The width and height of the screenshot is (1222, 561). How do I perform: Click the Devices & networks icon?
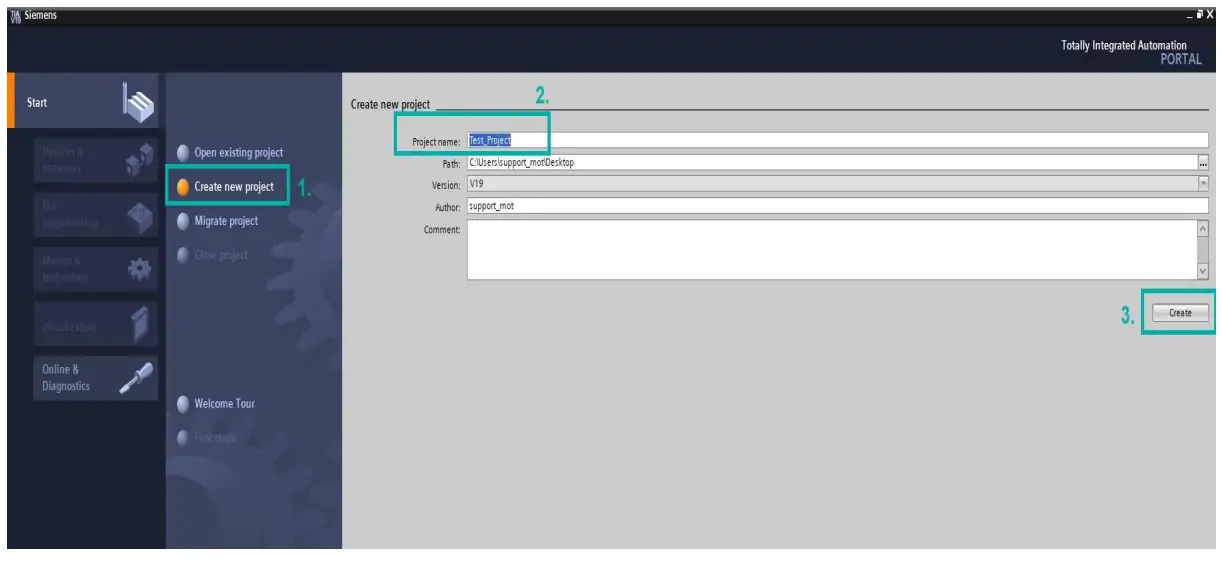(139, 160)
